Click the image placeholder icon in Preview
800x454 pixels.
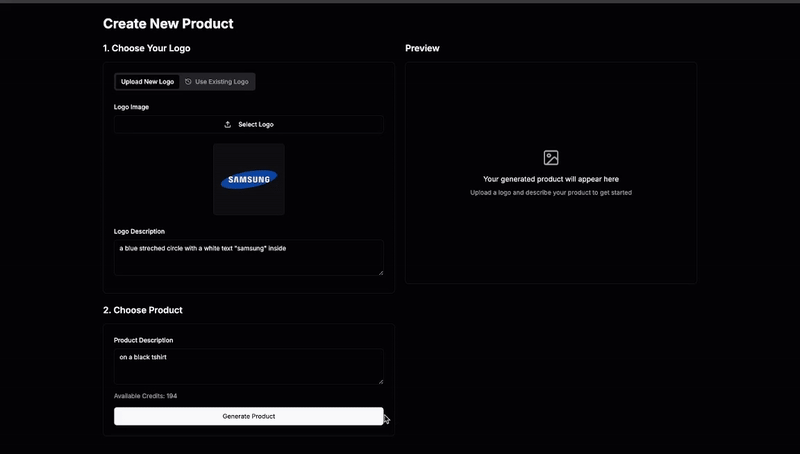(551, 158)
